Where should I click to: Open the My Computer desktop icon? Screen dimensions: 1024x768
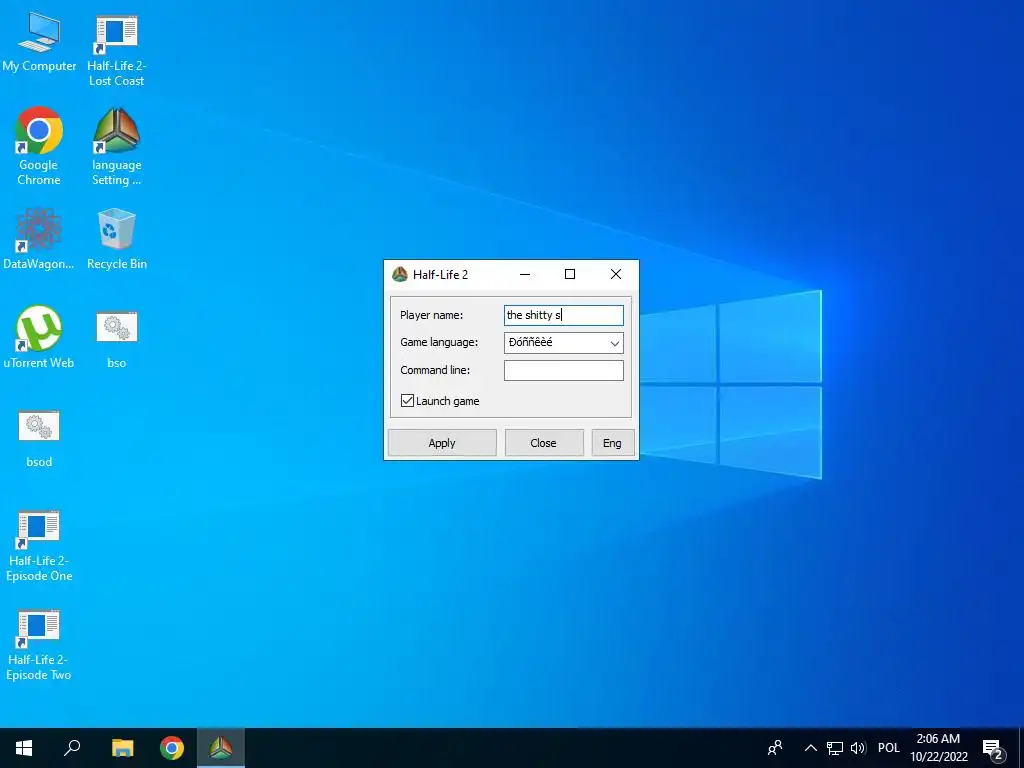(39, 41)
